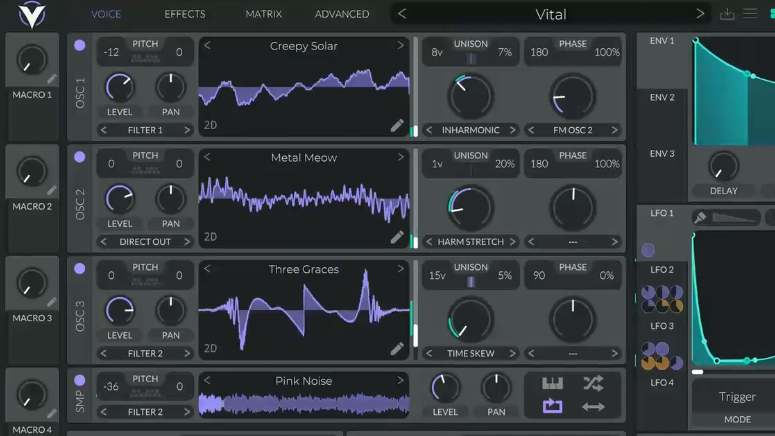Viewport: 775px width, 436px height.
Task: Click Macro 4 edit pencil icon
Action: [x=52, y=414]
